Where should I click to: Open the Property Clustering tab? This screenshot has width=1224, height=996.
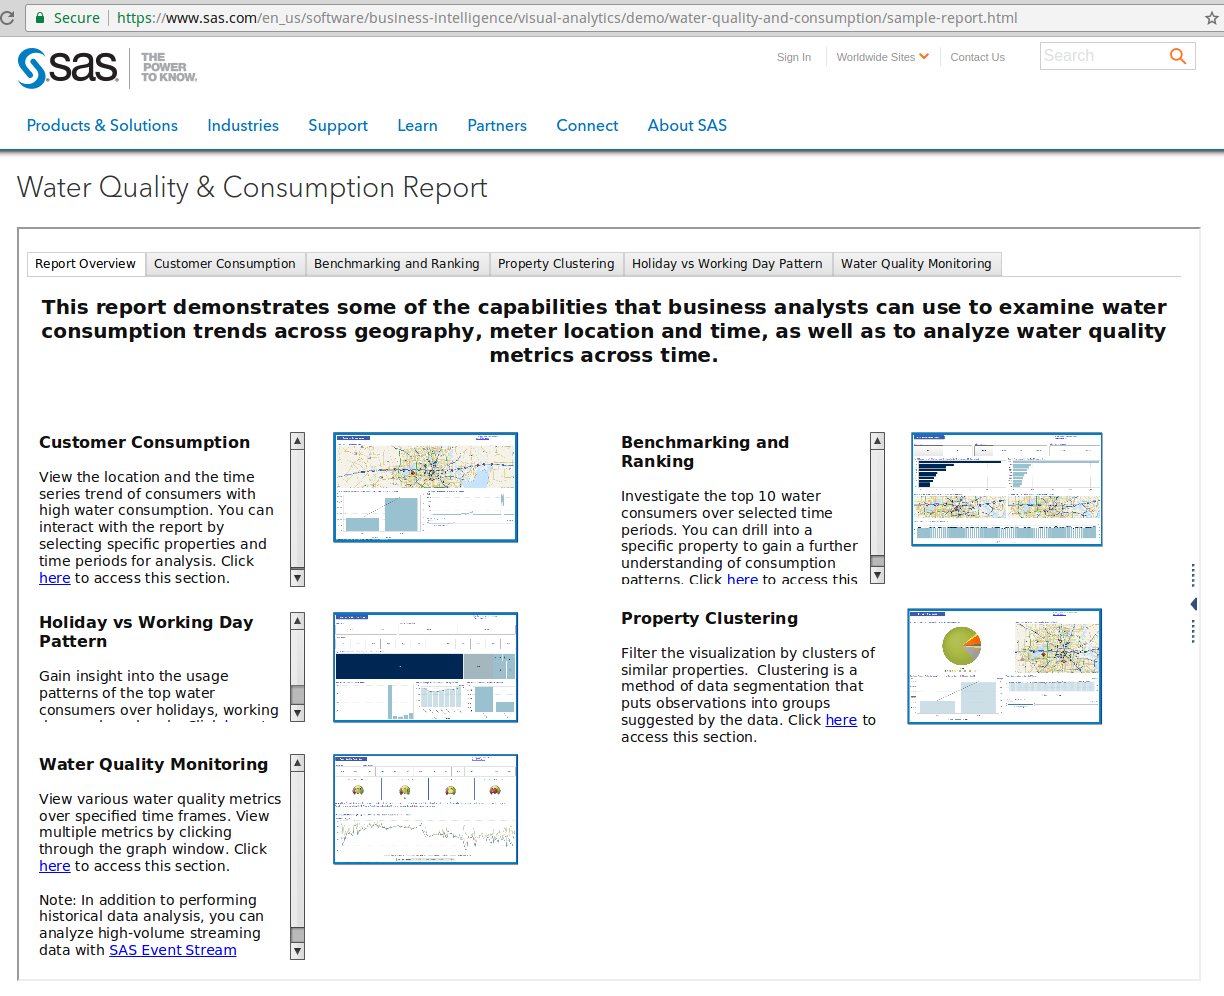[x=556, y=263]
